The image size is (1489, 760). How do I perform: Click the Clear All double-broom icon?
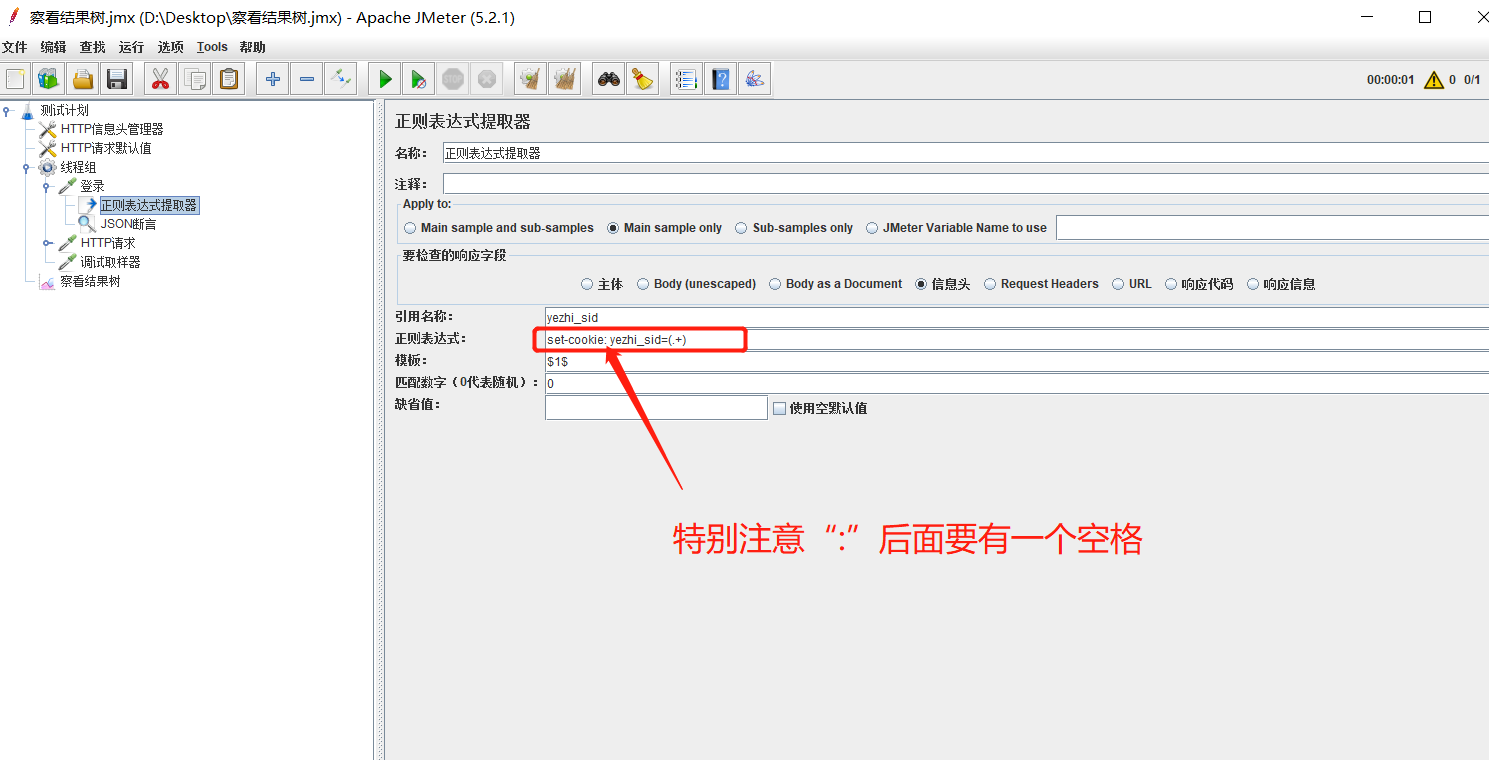(564, 79)
